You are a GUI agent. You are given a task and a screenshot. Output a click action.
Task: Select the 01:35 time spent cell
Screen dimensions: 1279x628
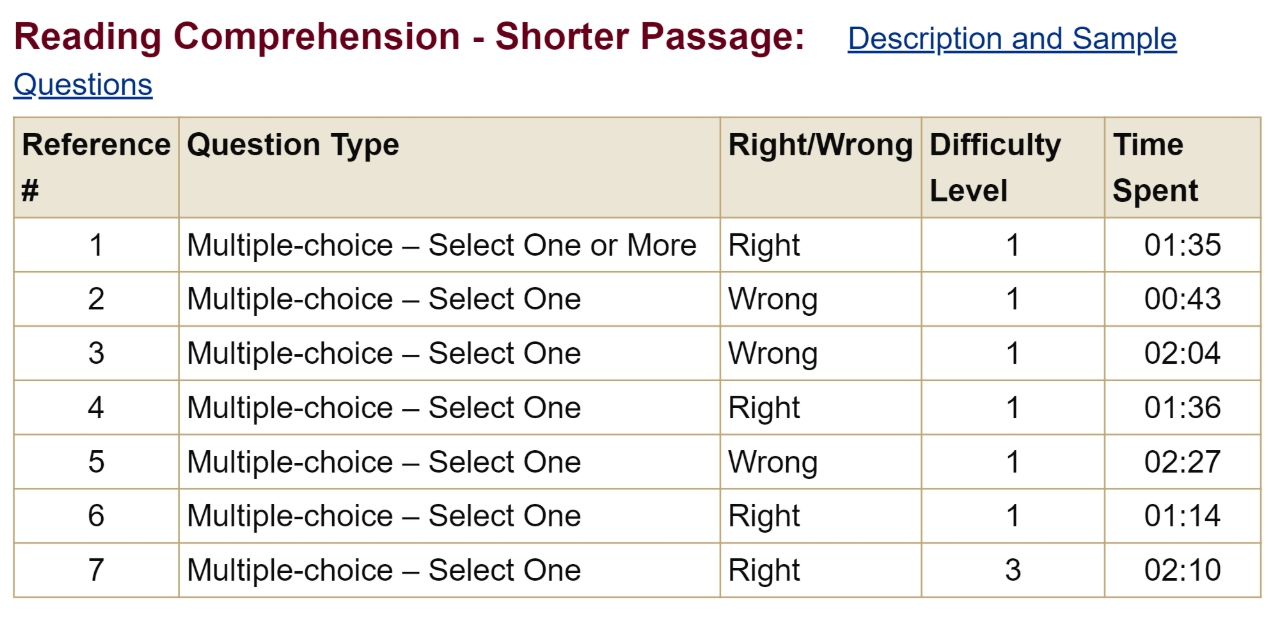point(1182,245)
